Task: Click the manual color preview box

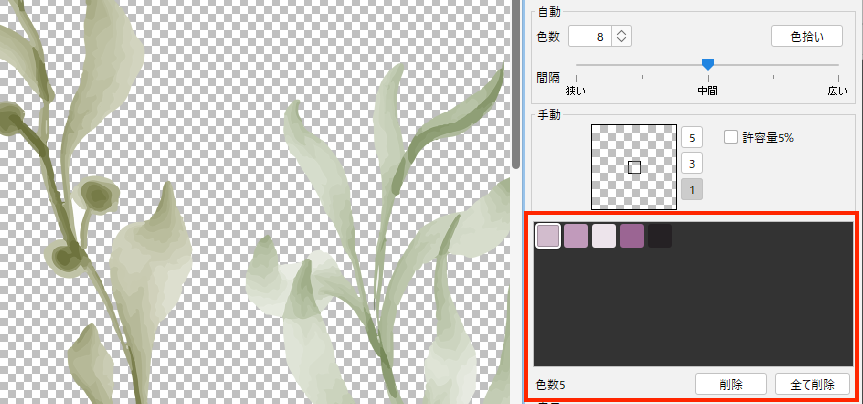Action: point(634,167)
